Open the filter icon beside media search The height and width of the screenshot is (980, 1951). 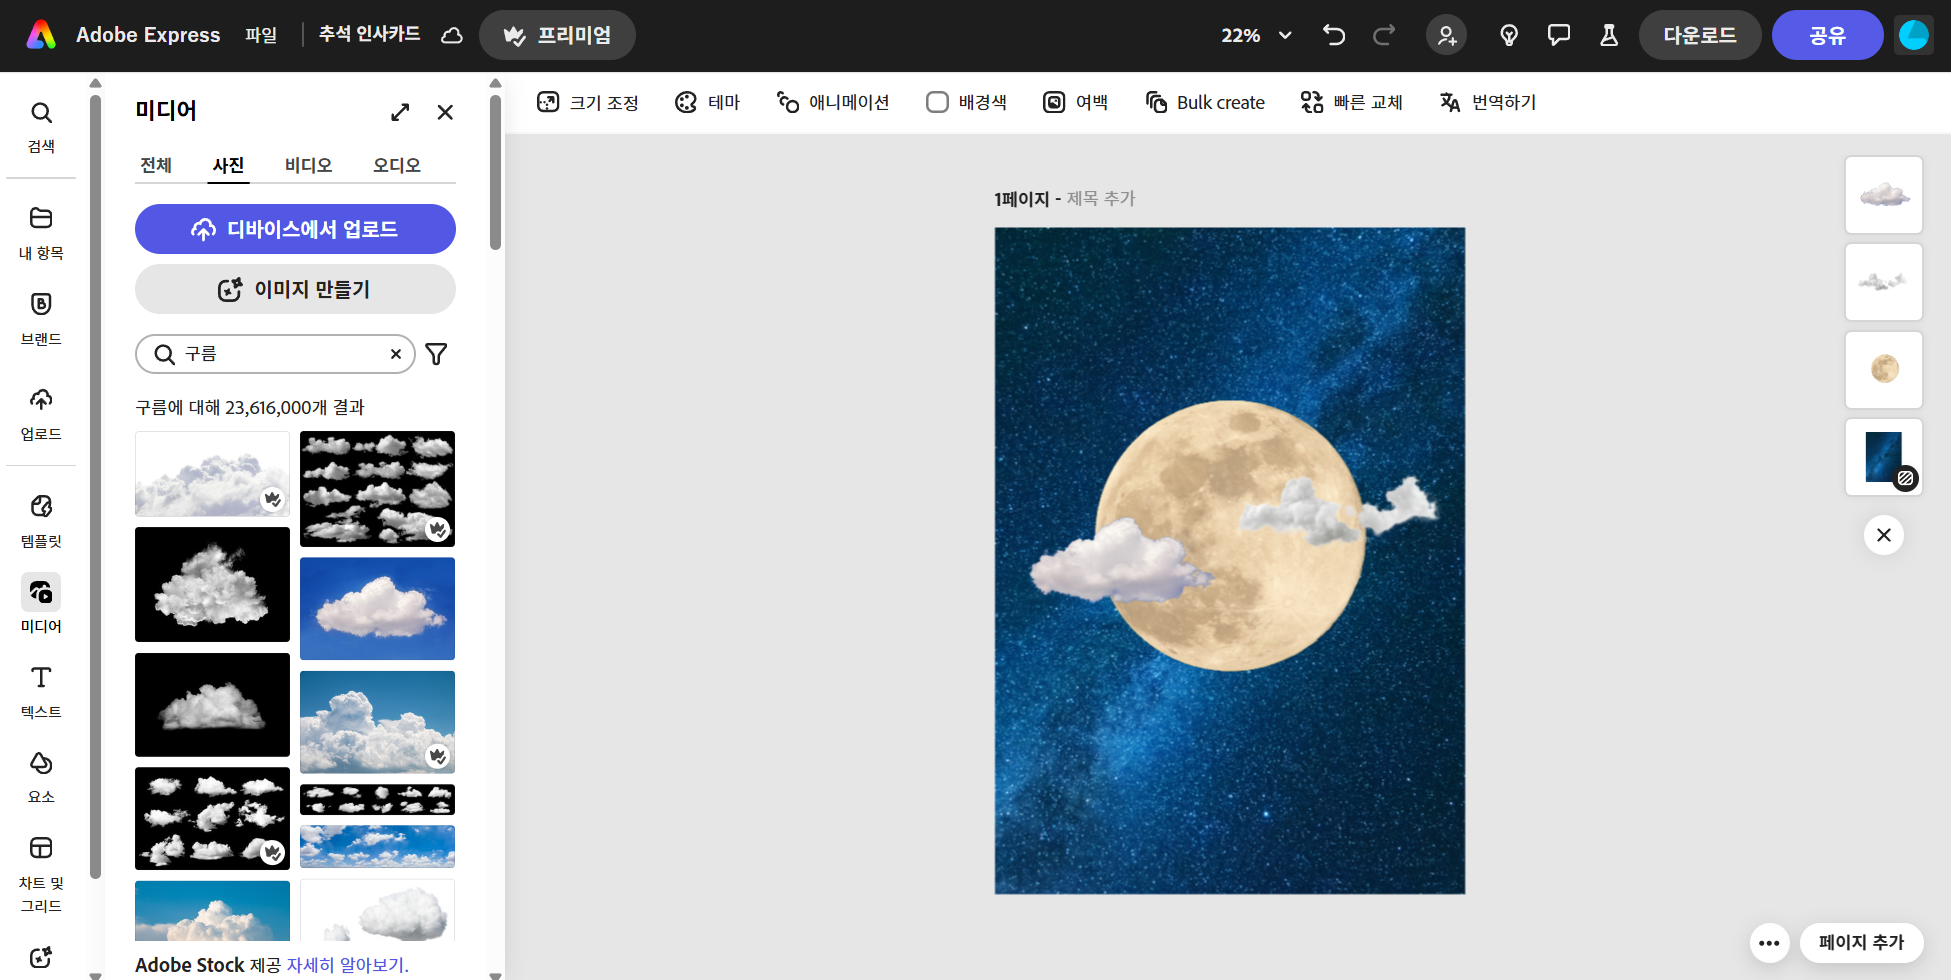coord(436,354)
